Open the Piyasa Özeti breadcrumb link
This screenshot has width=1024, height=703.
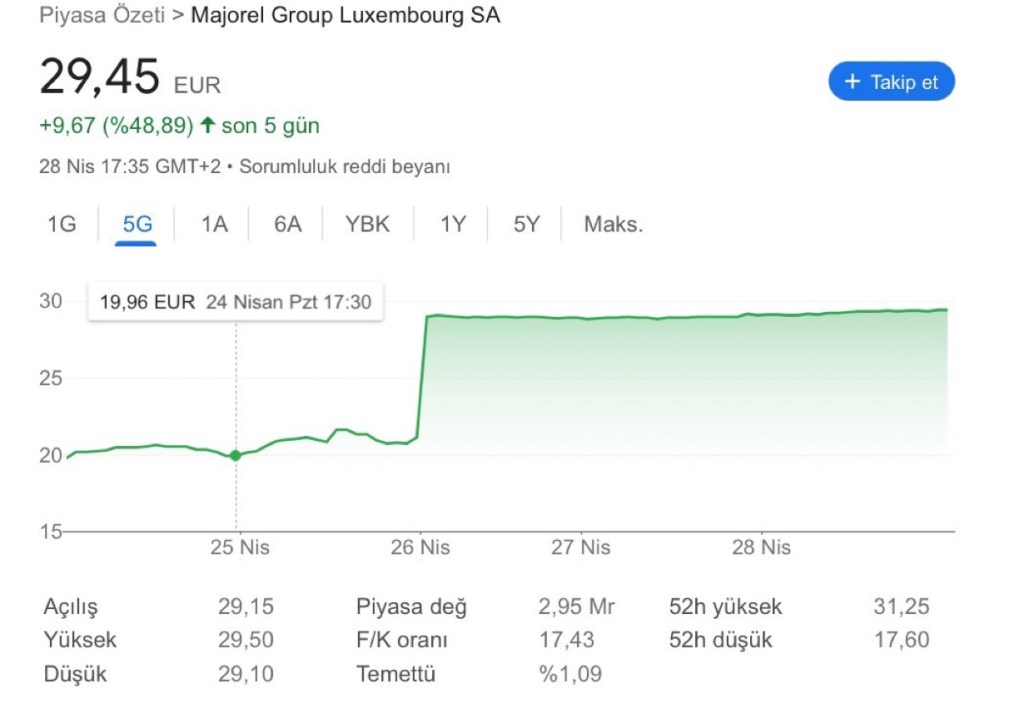coord(101,16)
